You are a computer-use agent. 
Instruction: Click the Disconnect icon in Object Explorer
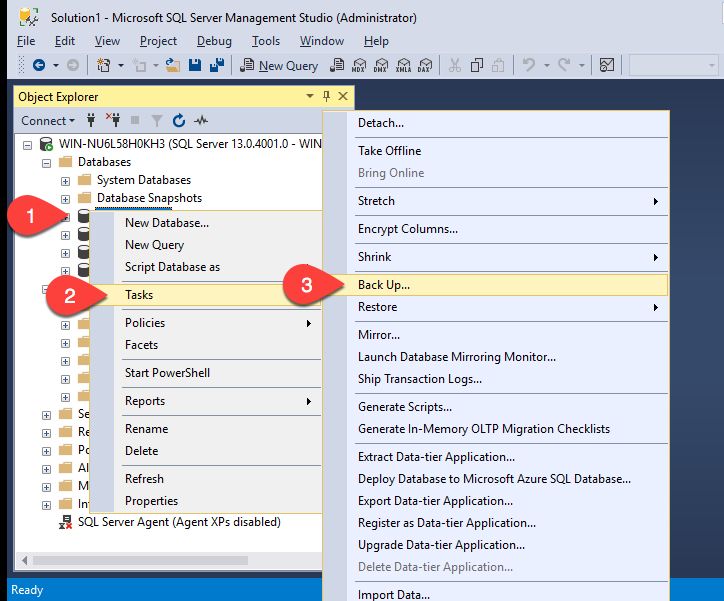[113, 120]
